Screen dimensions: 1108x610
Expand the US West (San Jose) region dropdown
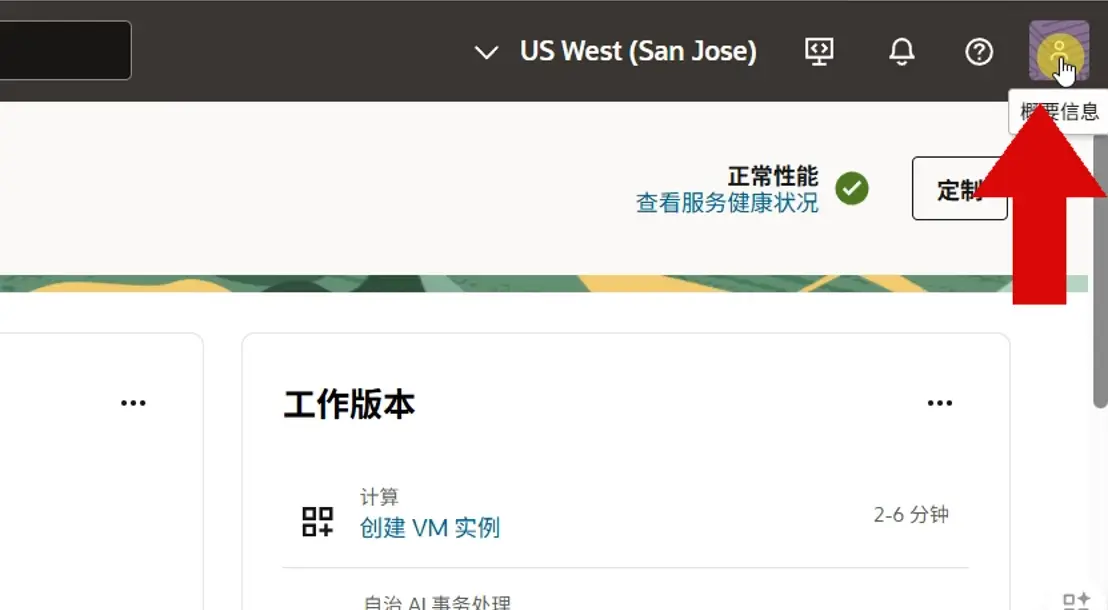615,51
